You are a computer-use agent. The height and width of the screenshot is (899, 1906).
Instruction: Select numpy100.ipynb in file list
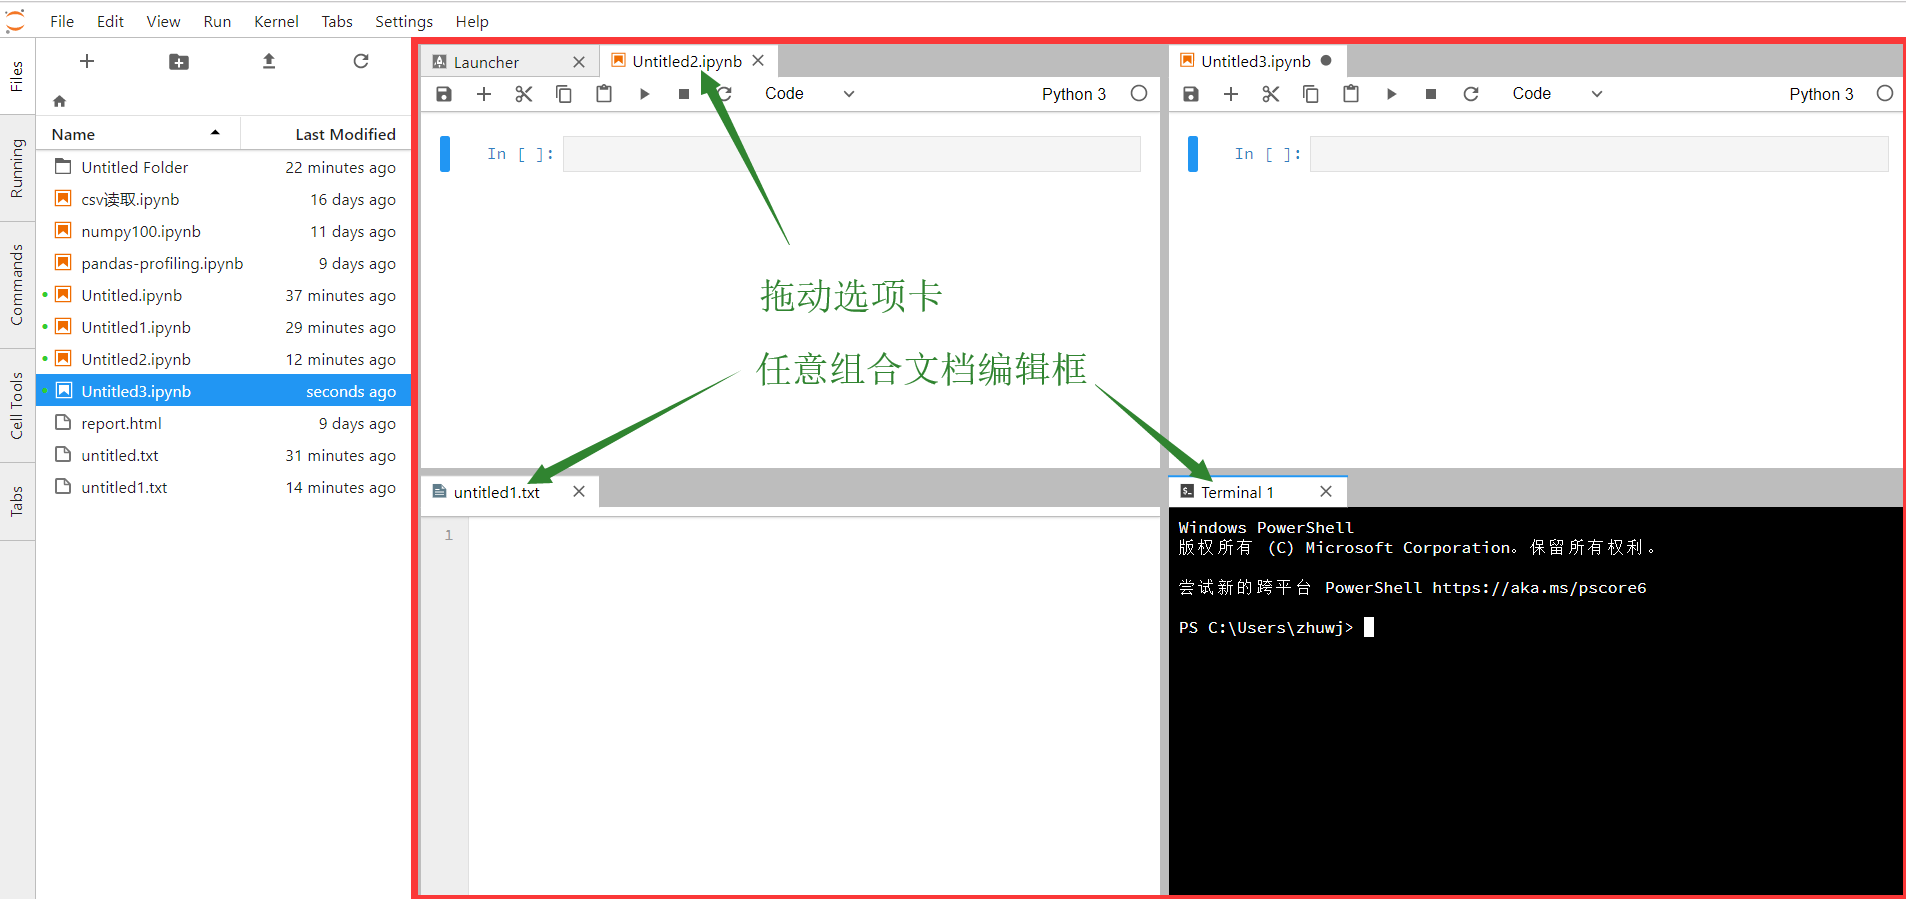coord(224,231)
